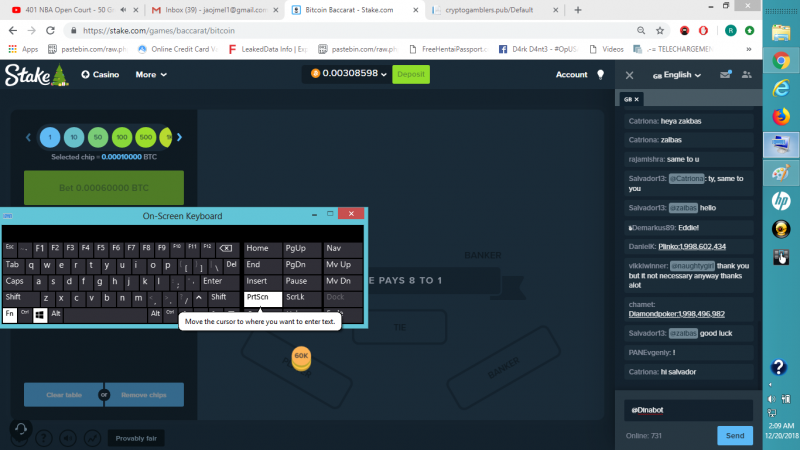Select the 50 value chip
The image size is (800, 450).
(98, 137)
